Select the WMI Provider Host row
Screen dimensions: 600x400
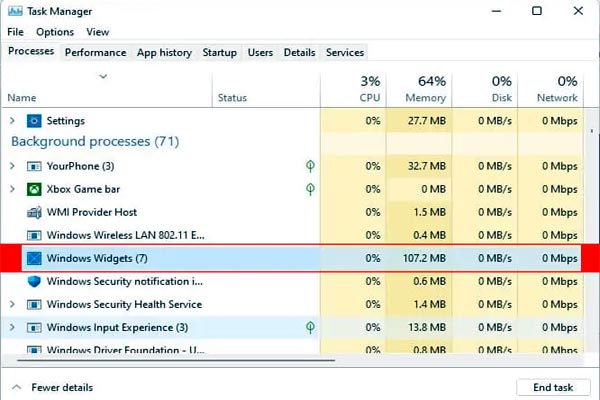click(x=292, y=212)
